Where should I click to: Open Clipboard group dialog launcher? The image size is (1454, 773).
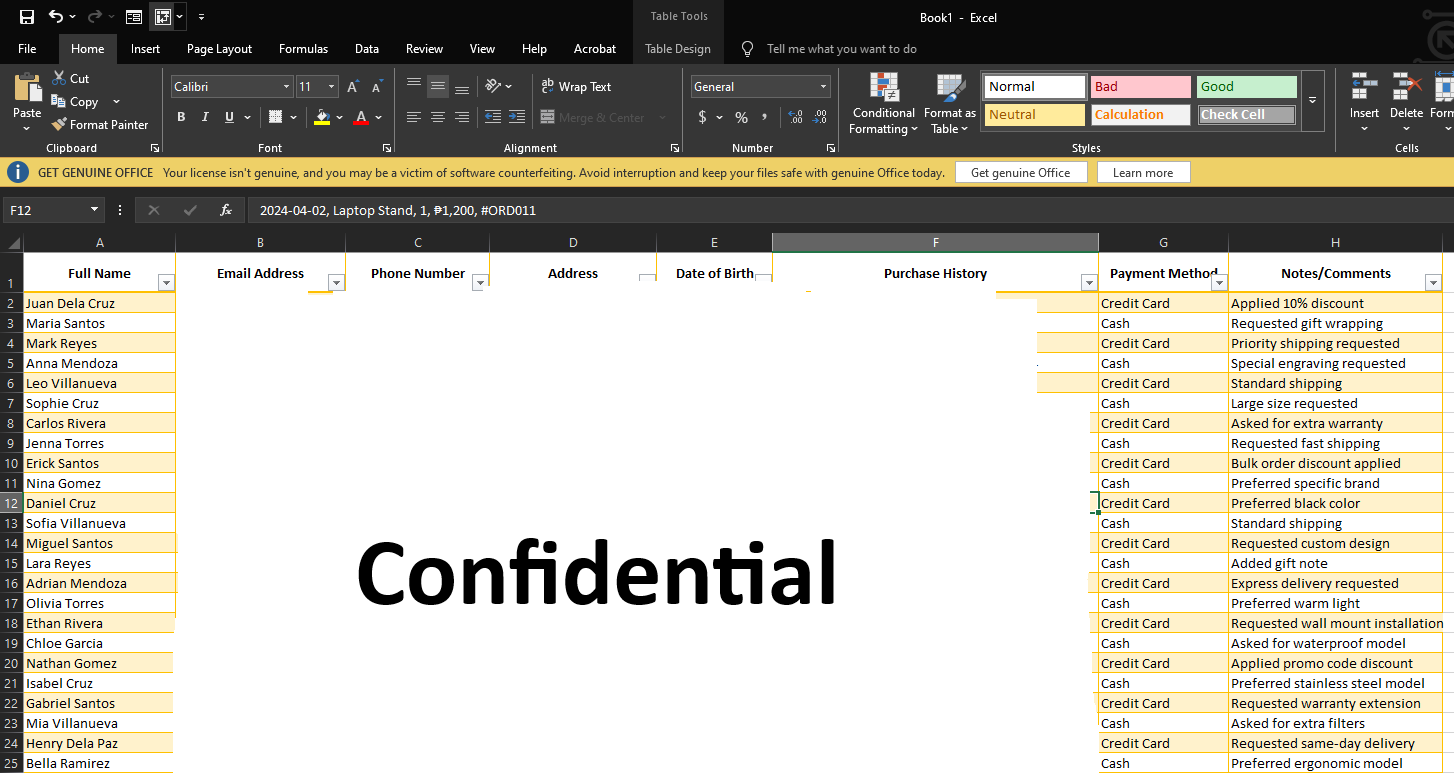[155, 148]
